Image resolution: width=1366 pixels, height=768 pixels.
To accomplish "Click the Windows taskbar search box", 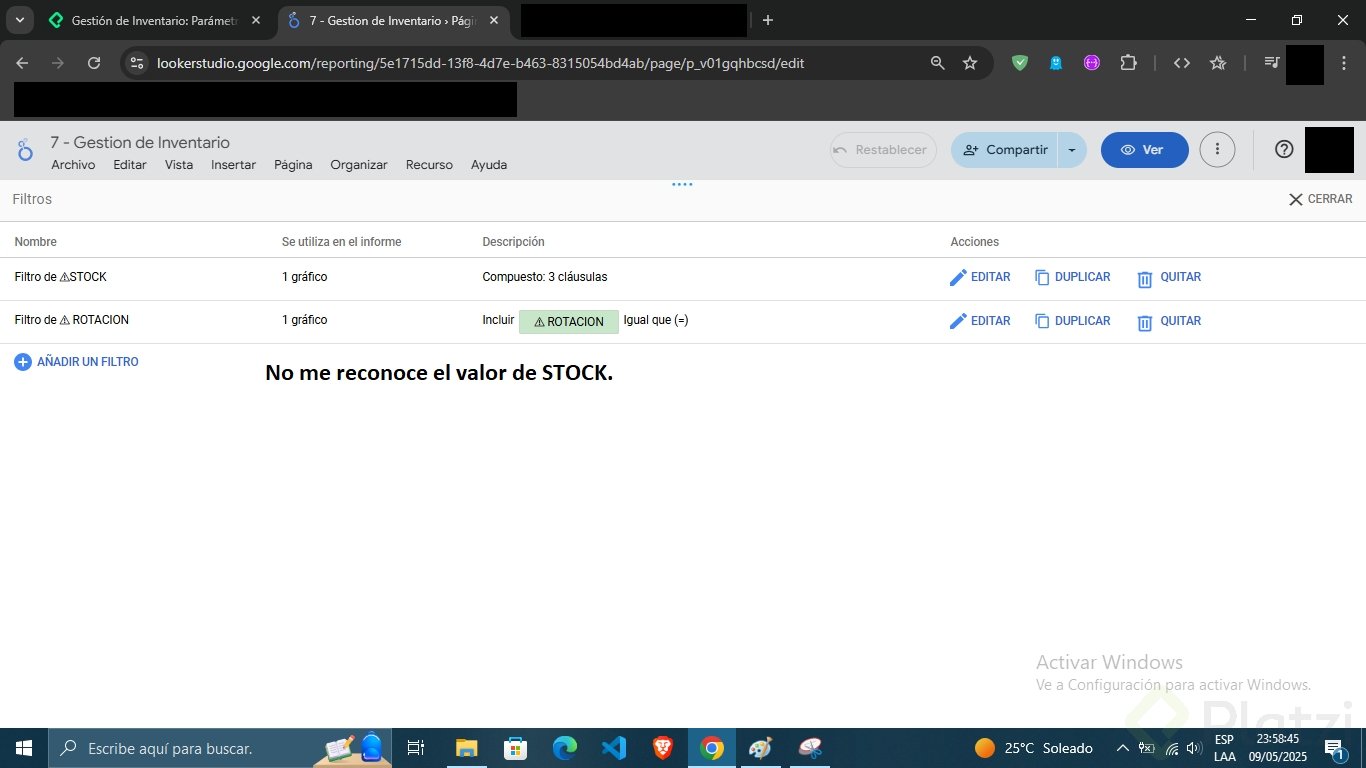I will [220, 748].
